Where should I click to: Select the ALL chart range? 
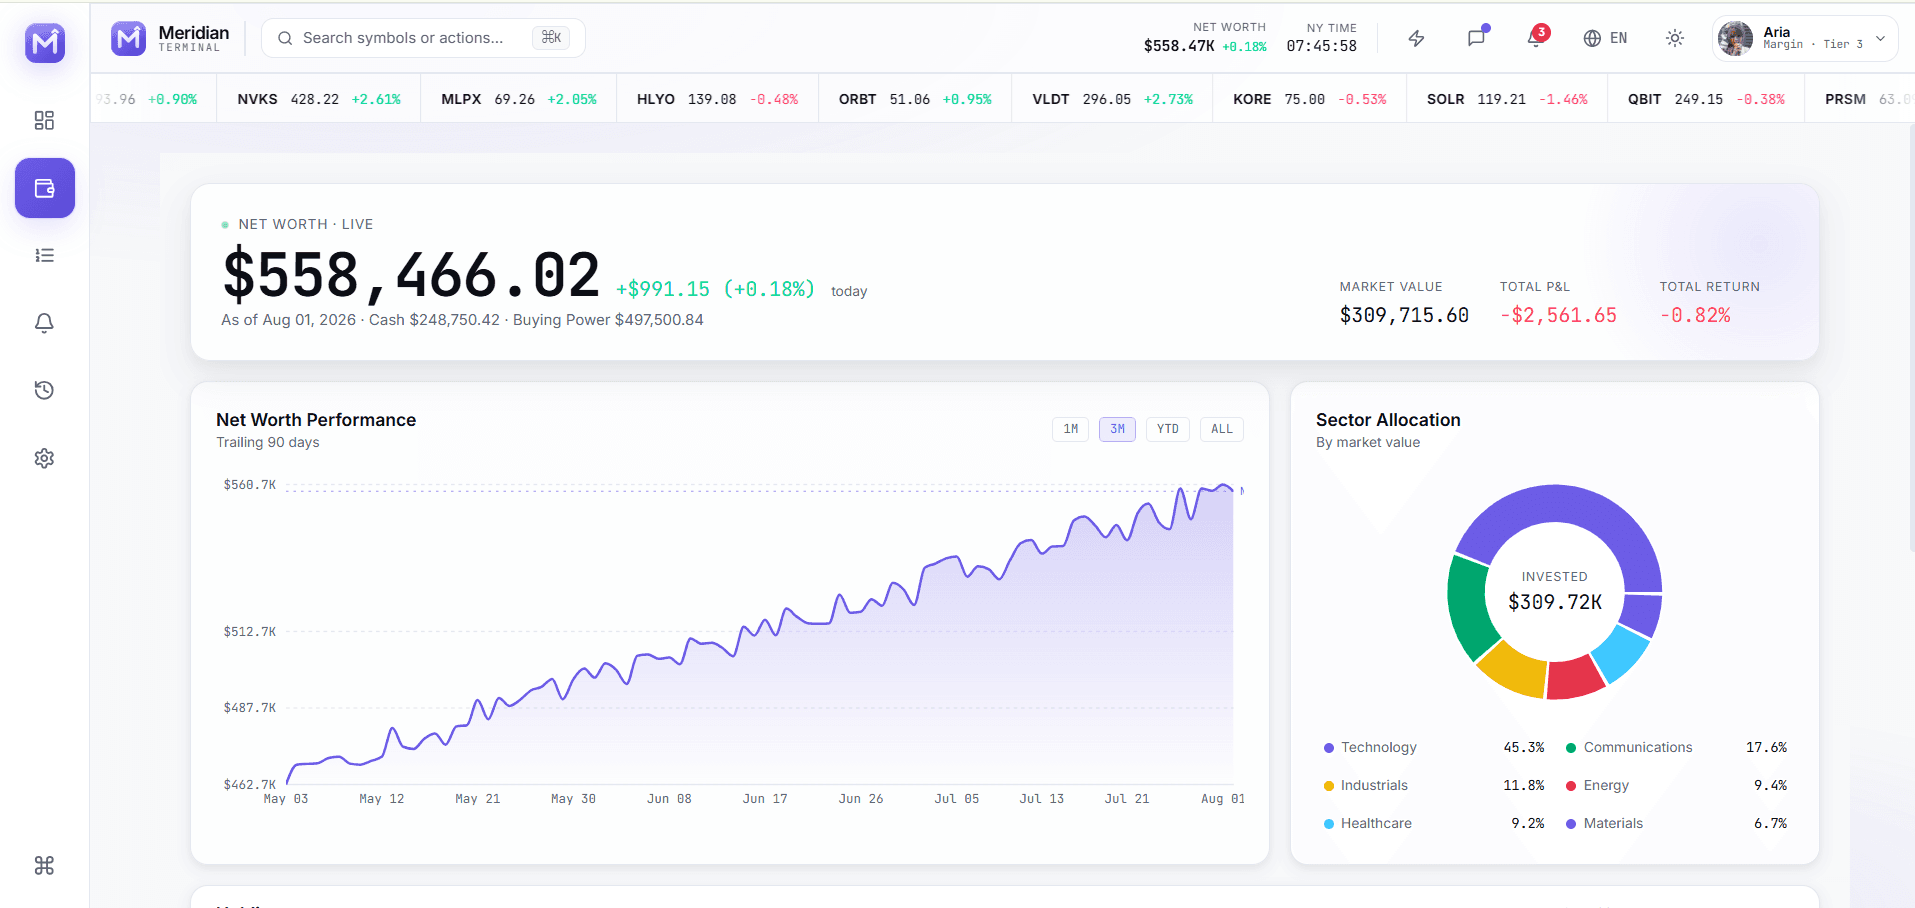pos(1221,429)
